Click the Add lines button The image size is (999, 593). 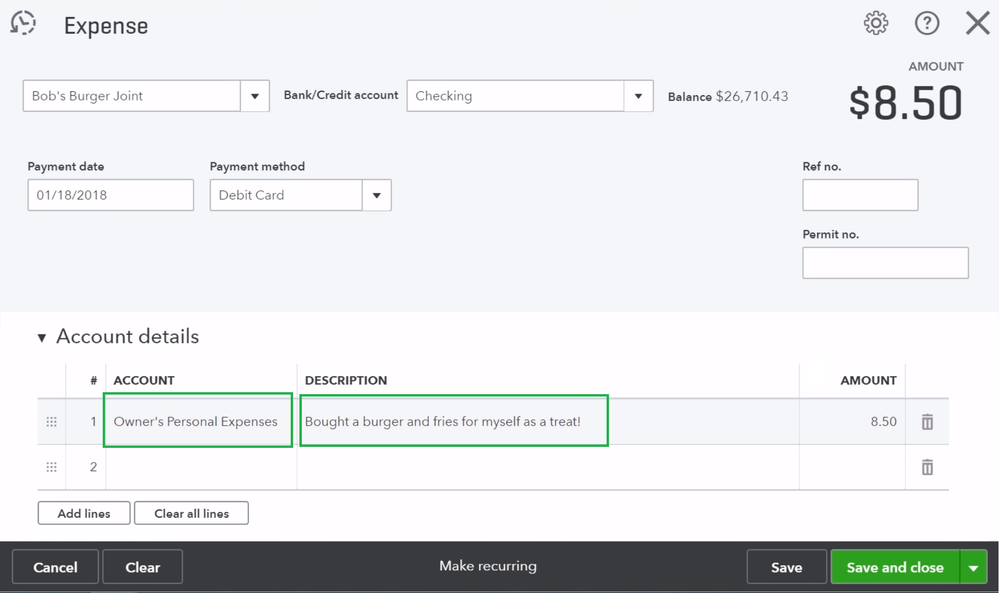tap(84, 513)
